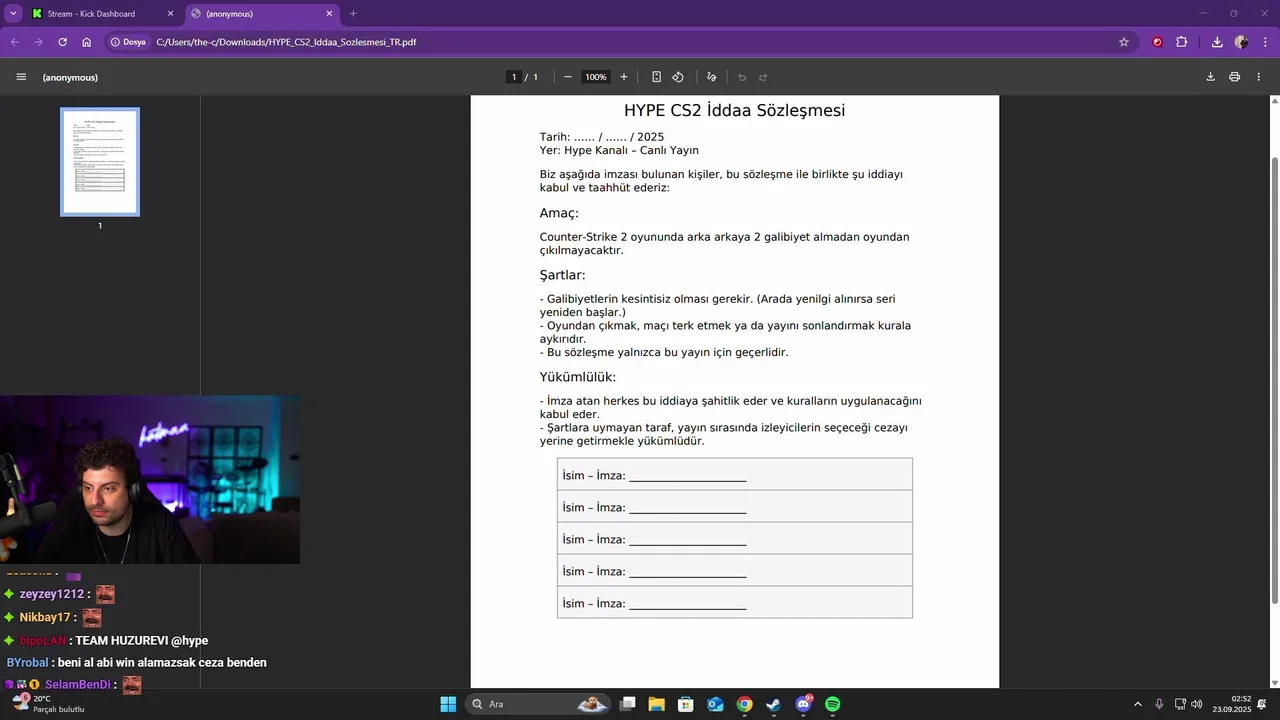
Task: Open Microsoft Store from taskbar
Action: click(686, 704)
